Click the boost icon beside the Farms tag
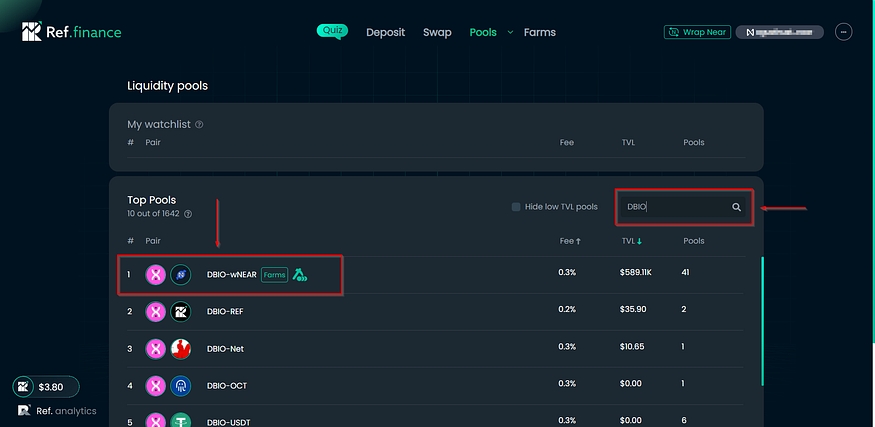The width and height of the screenshot is (875, 427). pyautogui.click(x=300, y=274)
